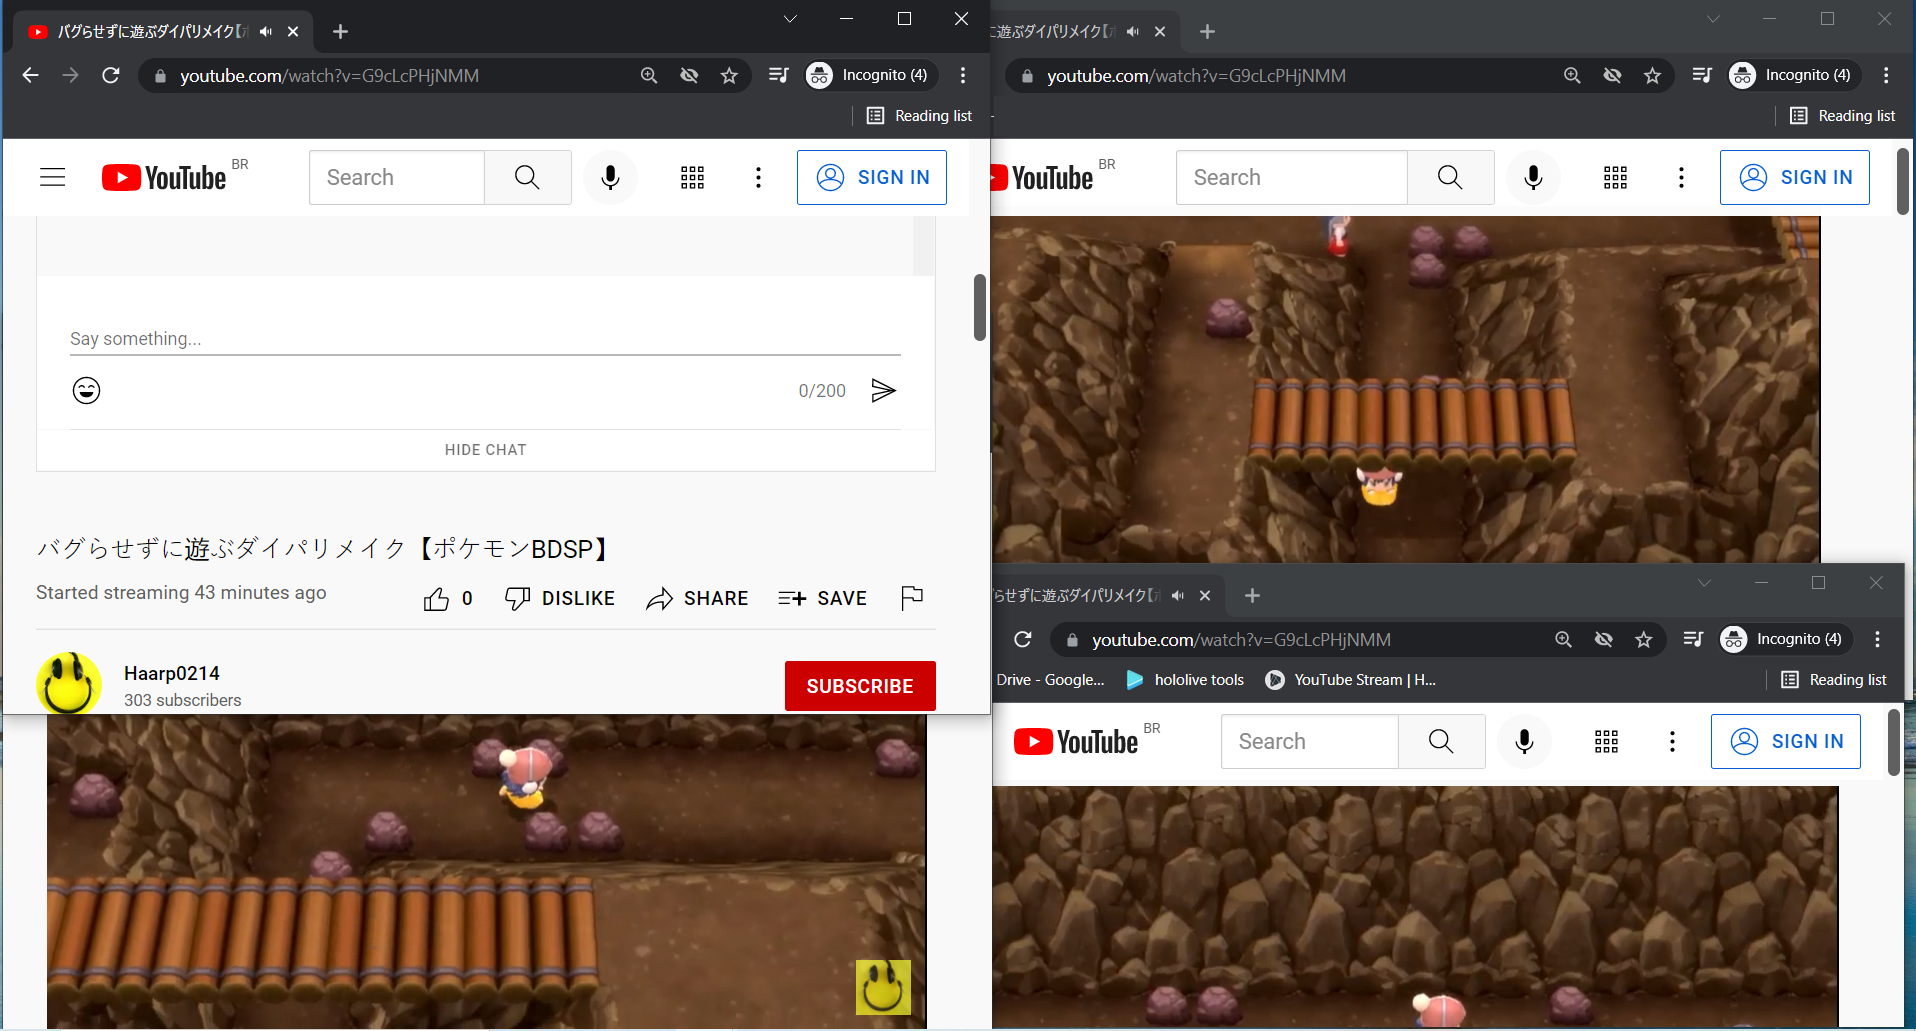The image size is (1916, 1031).
Task: Reload the page in bottom-right window
Action: [x=1022, y=639]
